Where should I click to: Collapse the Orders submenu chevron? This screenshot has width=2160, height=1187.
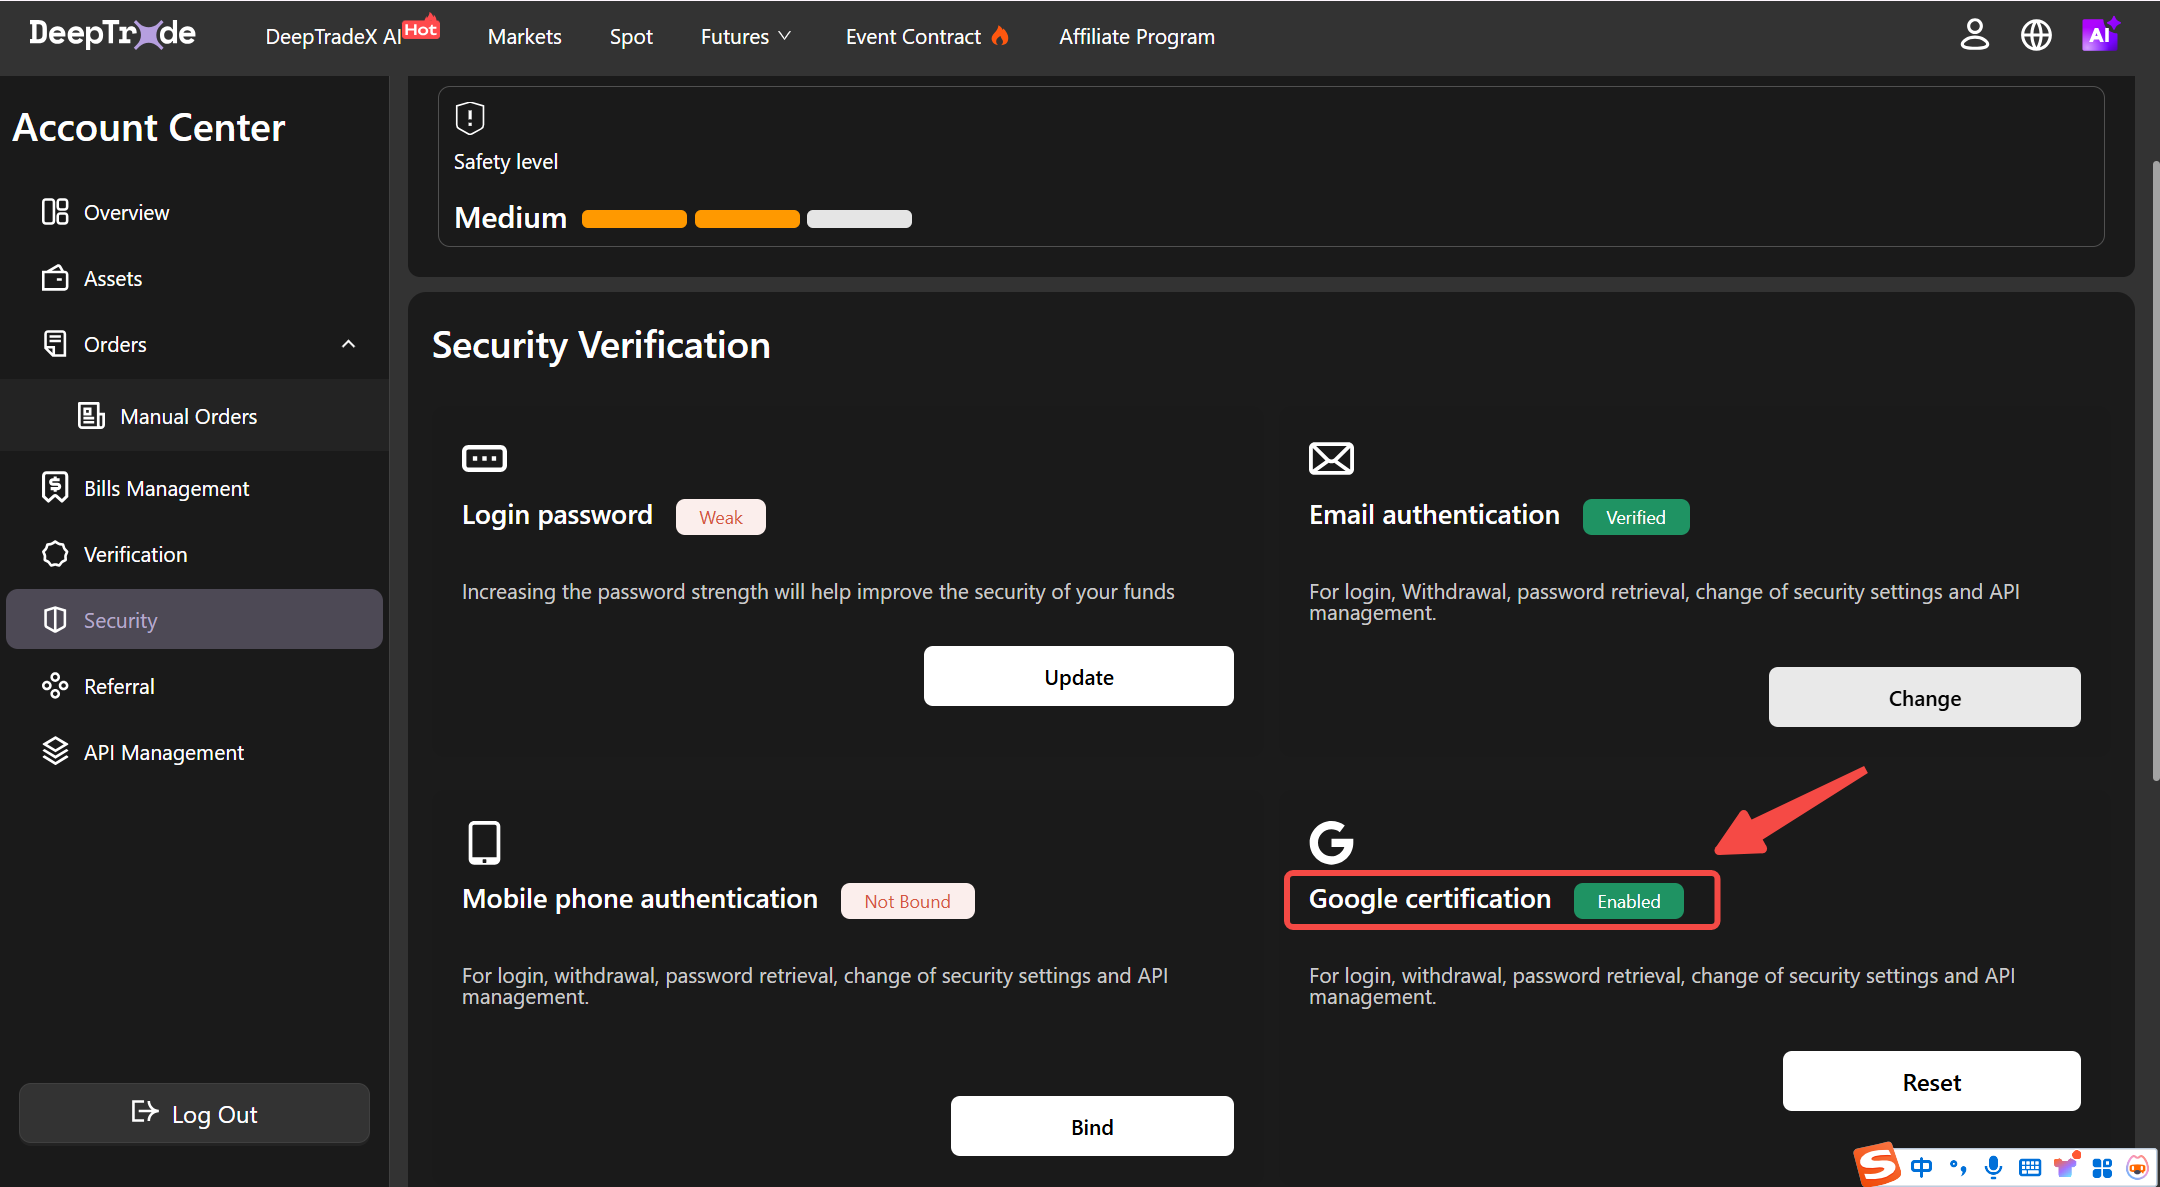(348, 344)
